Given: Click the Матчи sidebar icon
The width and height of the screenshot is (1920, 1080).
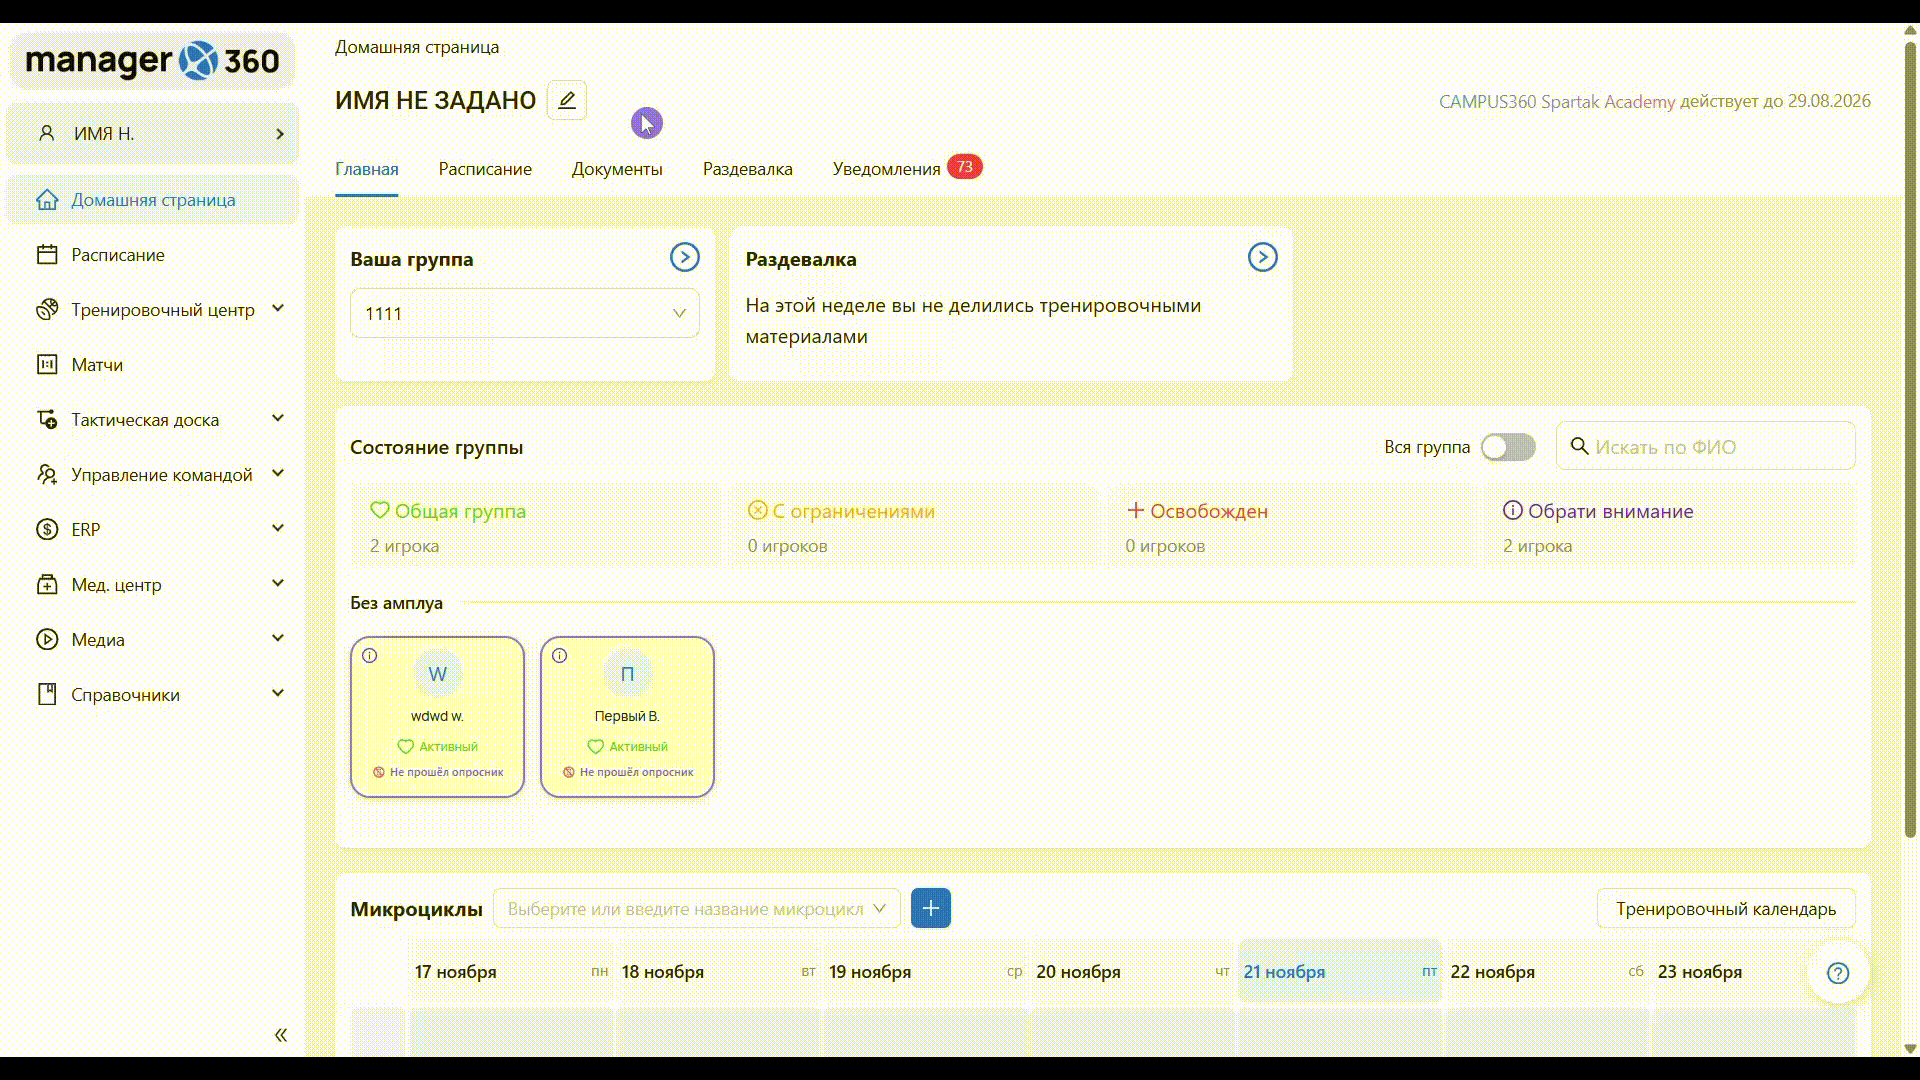Looking at the screenshot, I should coord(47,365).
